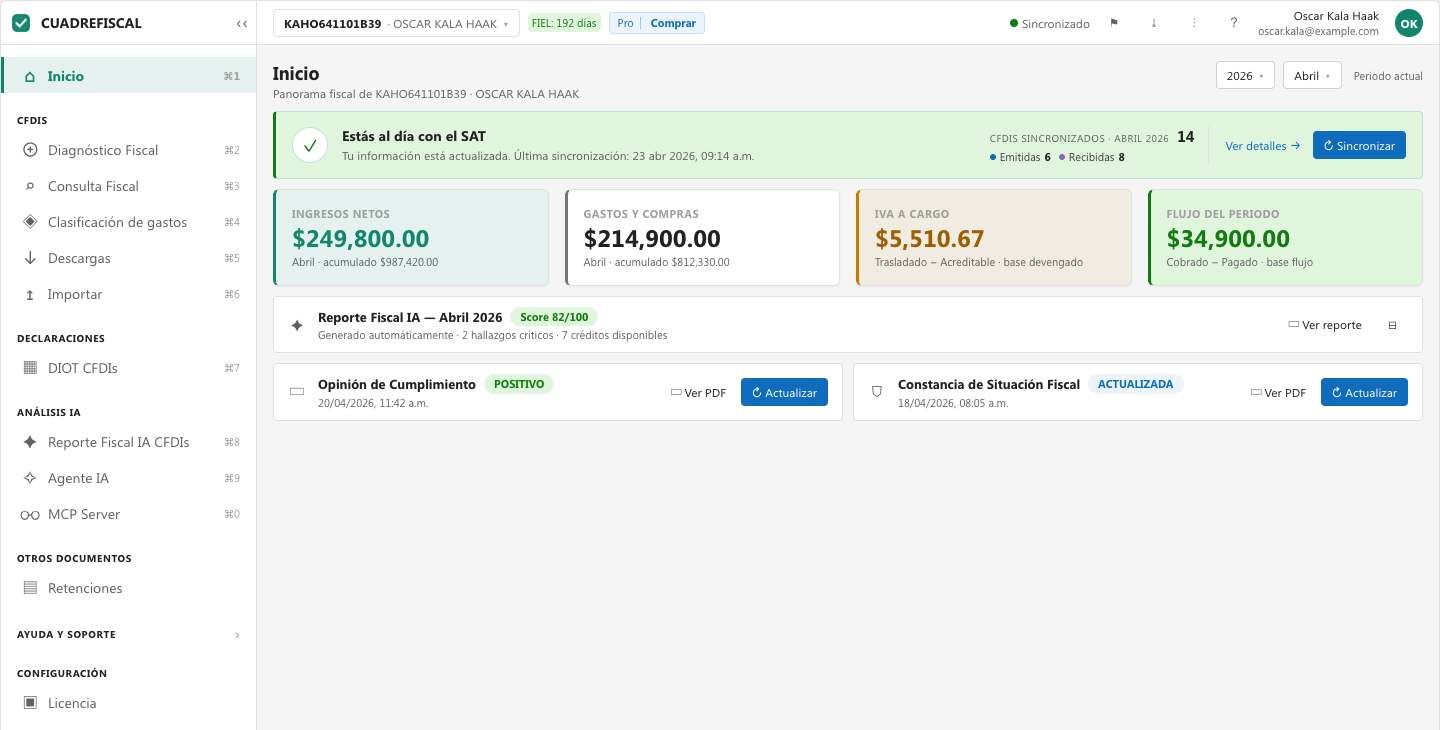The image size is (1440, 730).
Task: Click the FIEL: 192 días badge
Action: tap(564, 23)
